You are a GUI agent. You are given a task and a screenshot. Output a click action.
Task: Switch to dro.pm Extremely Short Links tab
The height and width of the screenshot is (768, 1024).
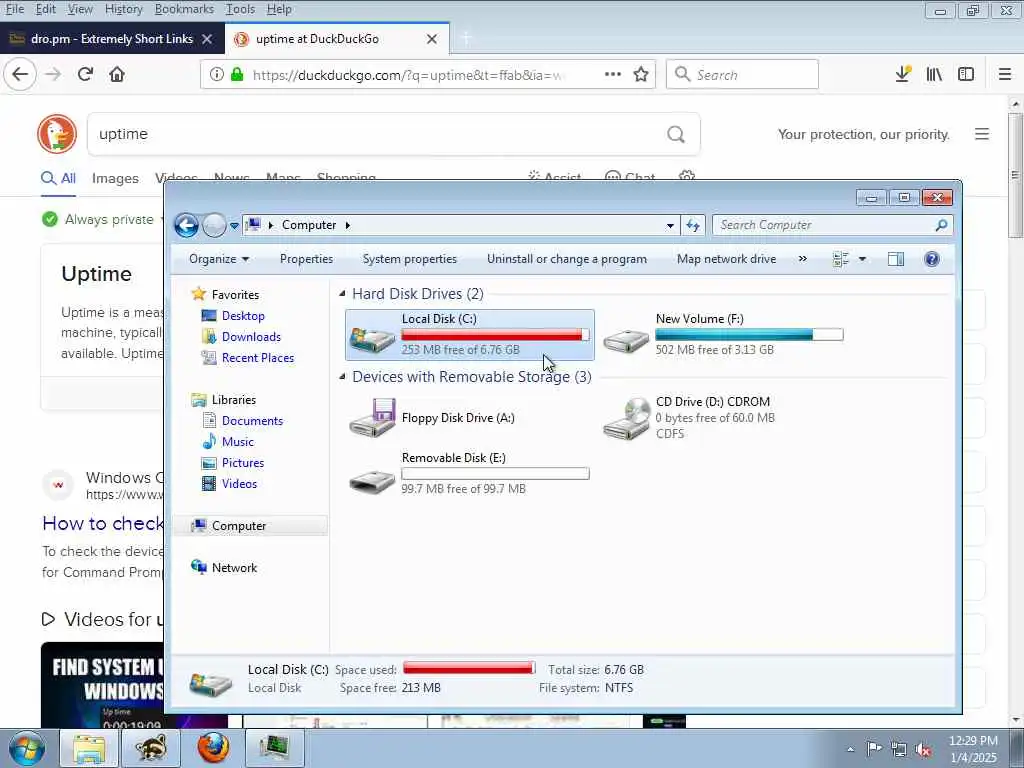coord(112,39)
